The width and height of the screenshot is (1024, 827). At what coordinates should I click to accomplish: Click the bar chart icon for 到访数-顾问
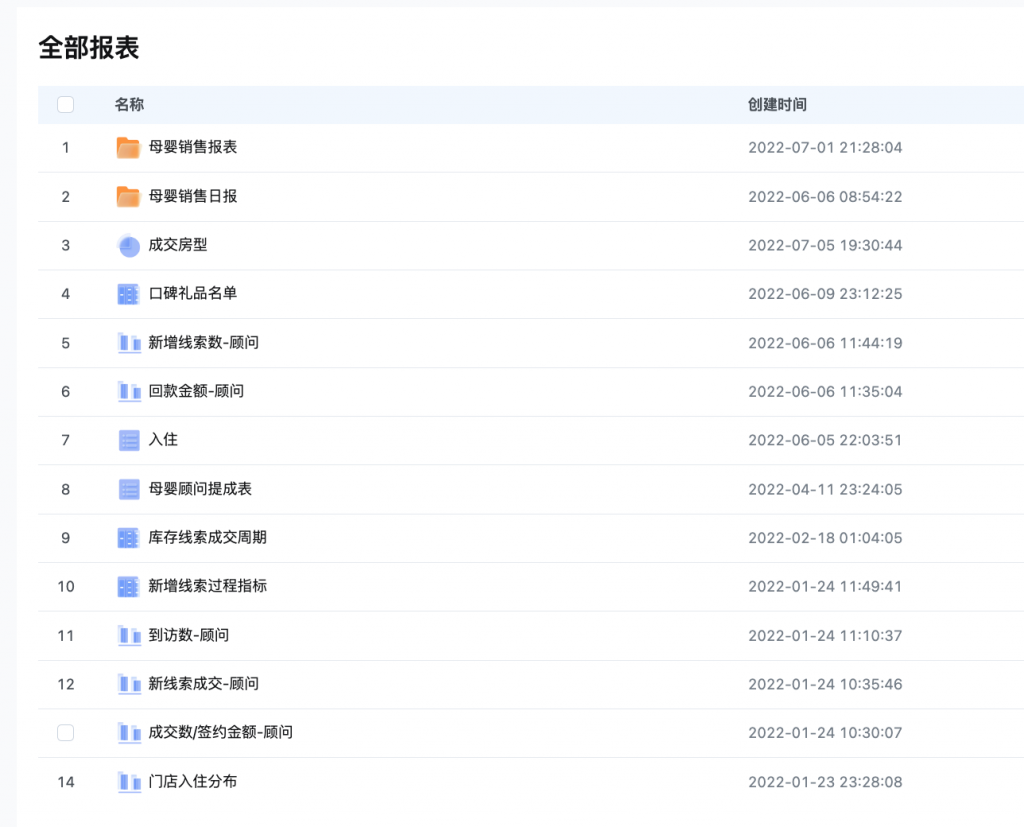click(x=128, y=635)
